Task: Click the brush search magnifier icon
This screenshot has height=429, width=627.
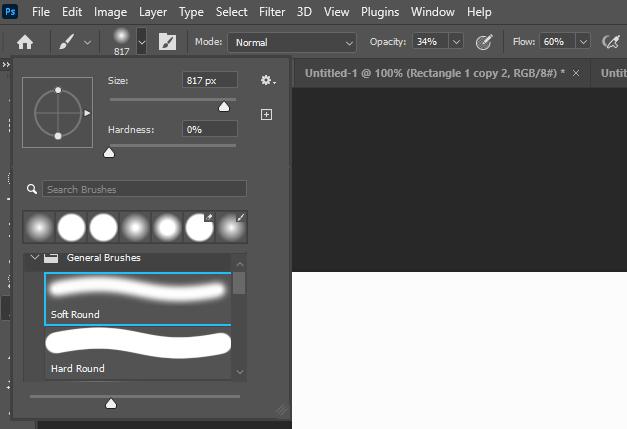Action: pyautogui.click(x=32, y=189)
